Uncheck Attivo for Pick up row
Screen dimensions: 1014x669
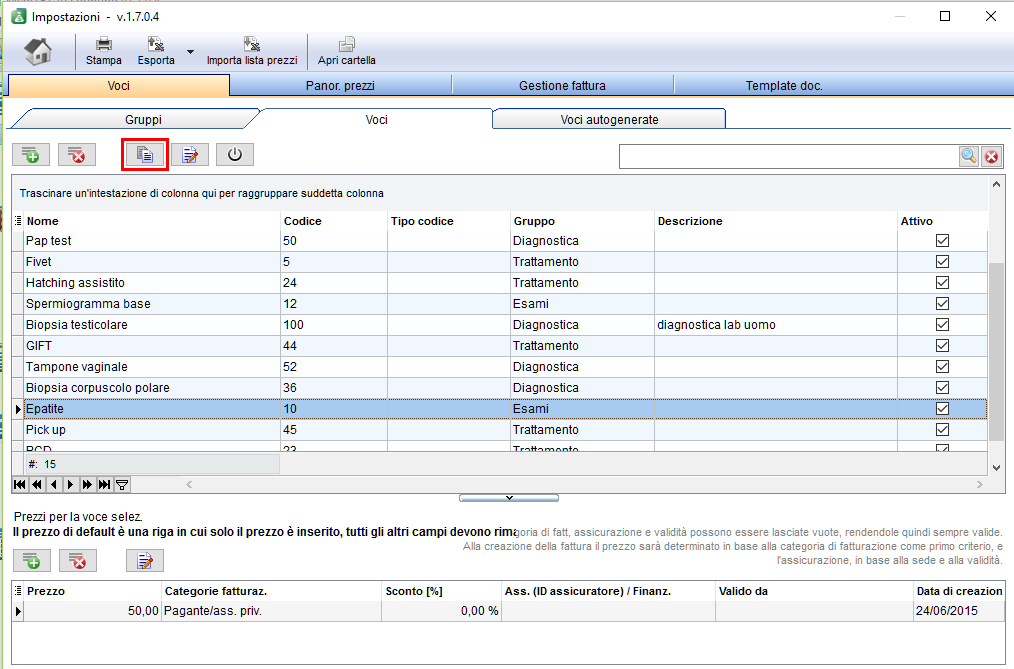click(x=942, y=429)
